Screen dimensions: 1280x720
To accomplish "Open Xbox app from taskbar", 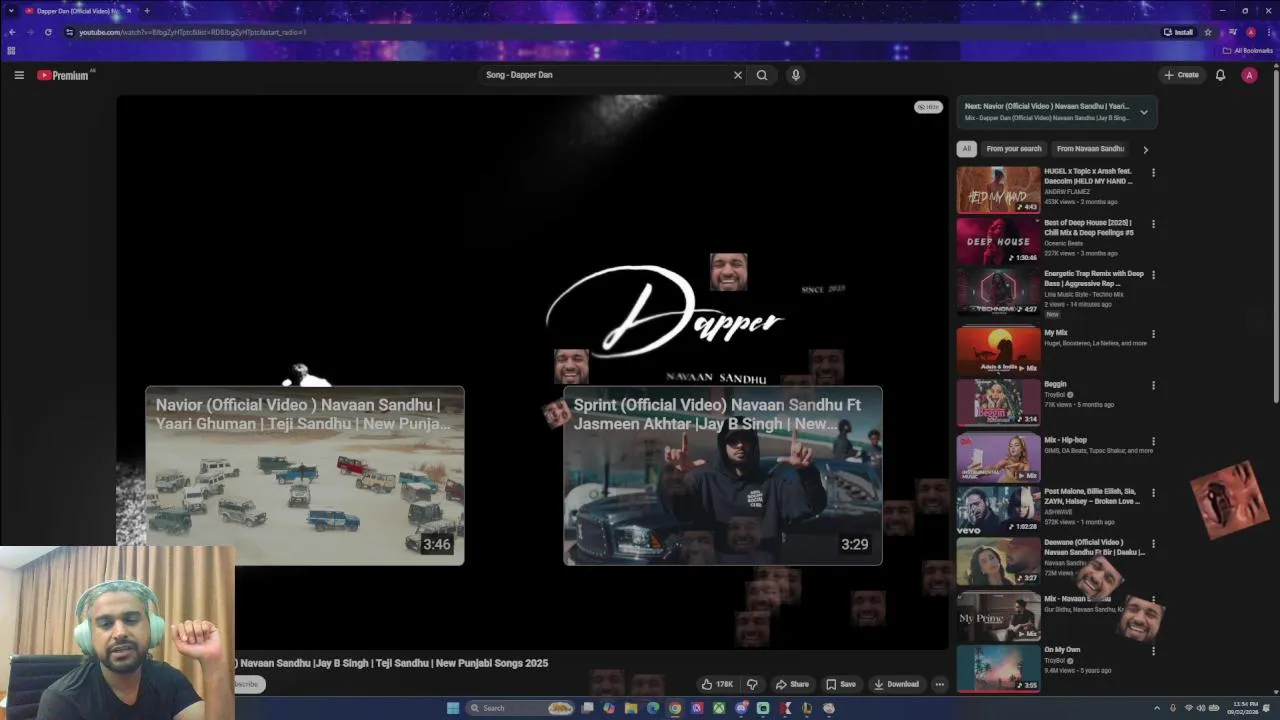I will pyautogui.click(x=719, y=708).
